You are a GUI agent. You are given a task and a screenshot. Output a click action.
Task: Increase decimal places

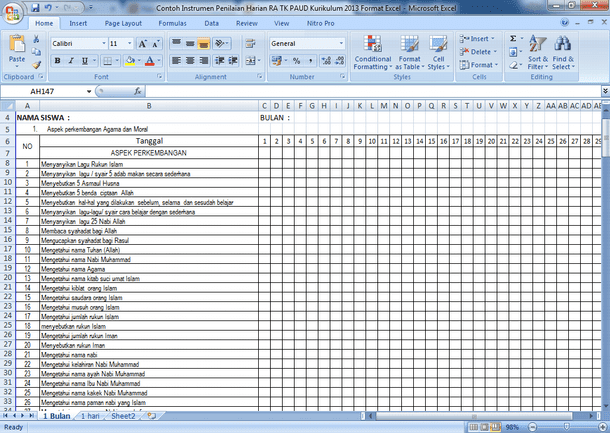pos(326,61)
